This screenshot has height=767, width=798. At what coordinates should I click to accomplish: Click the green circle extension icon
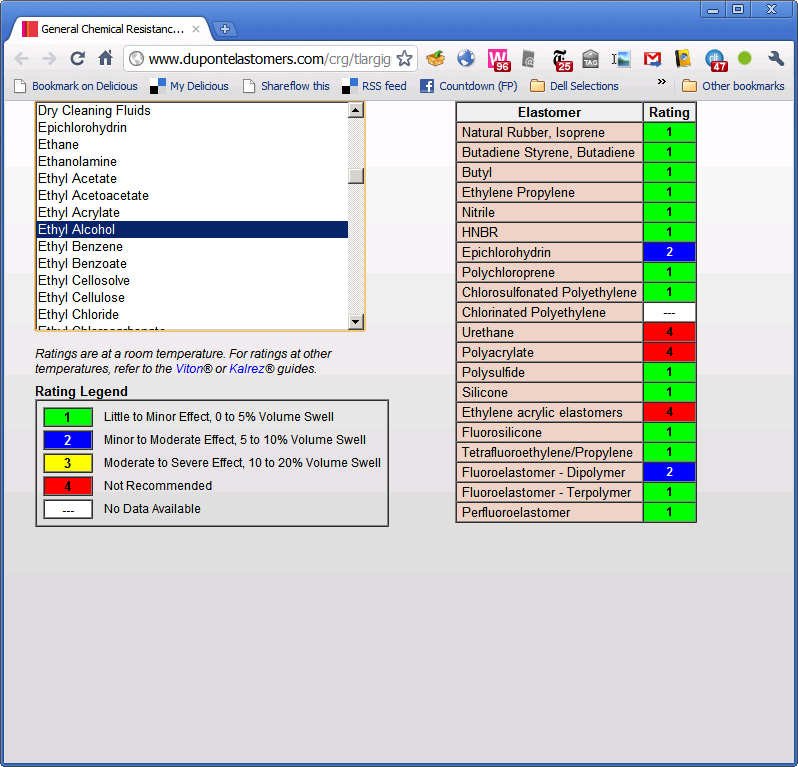pyautogui.click(x=745, y=59)
